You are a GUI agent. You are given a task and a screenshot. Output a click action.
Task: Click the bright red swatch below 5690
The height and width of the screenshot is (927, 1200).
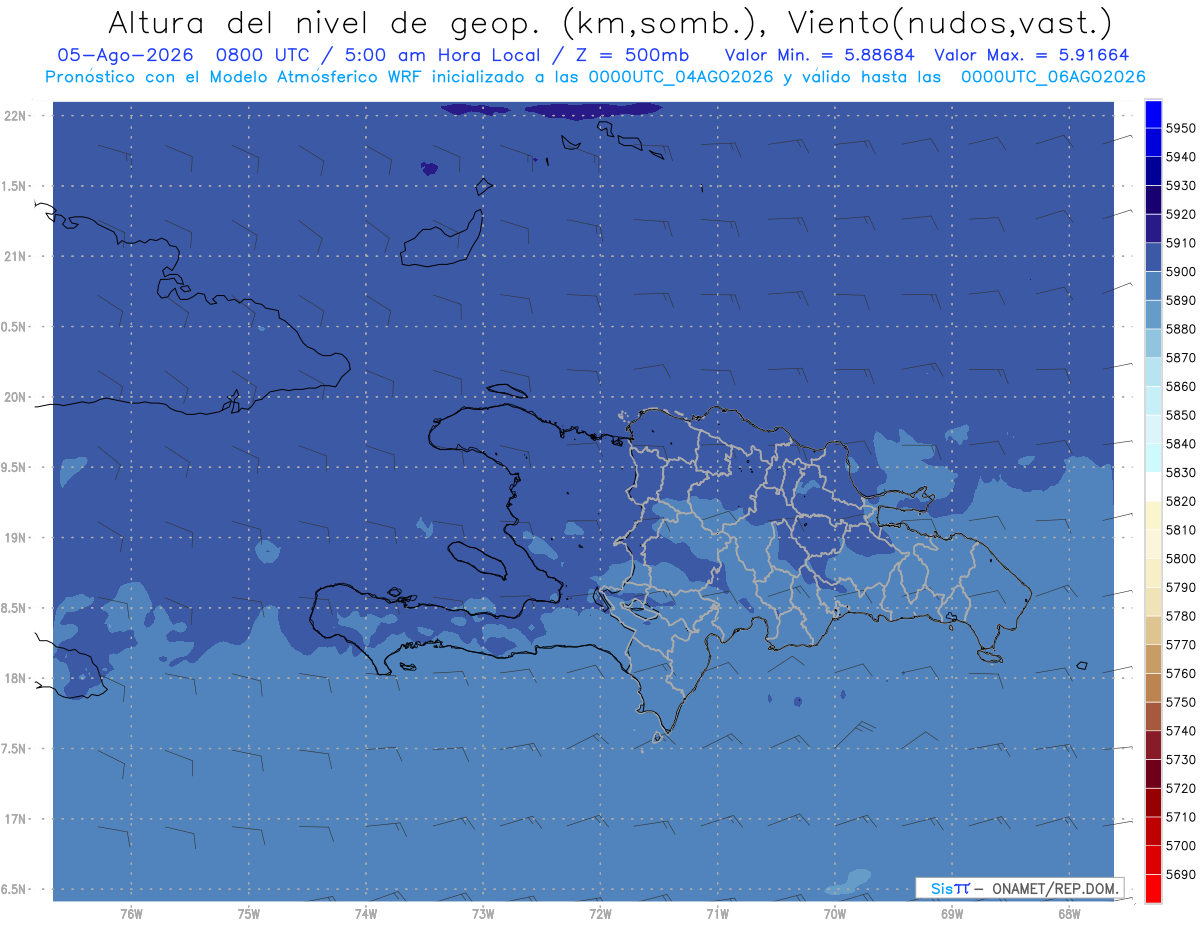click(1152, 888)
